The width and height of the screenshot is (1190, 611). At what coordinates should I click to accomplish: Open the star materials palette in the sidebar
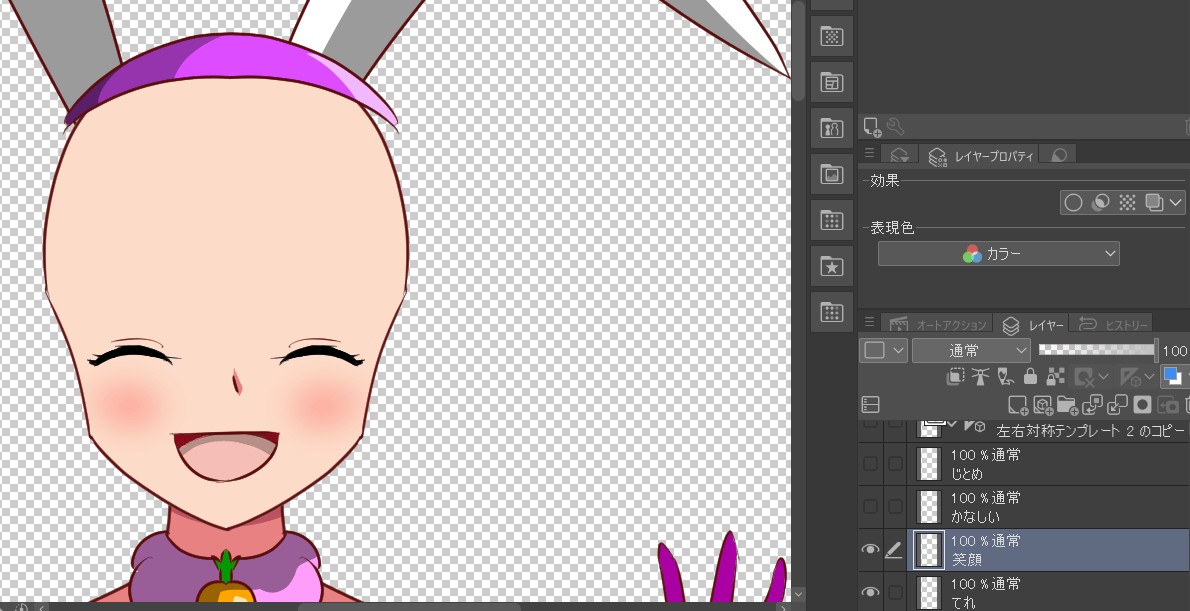pos(831,266)
